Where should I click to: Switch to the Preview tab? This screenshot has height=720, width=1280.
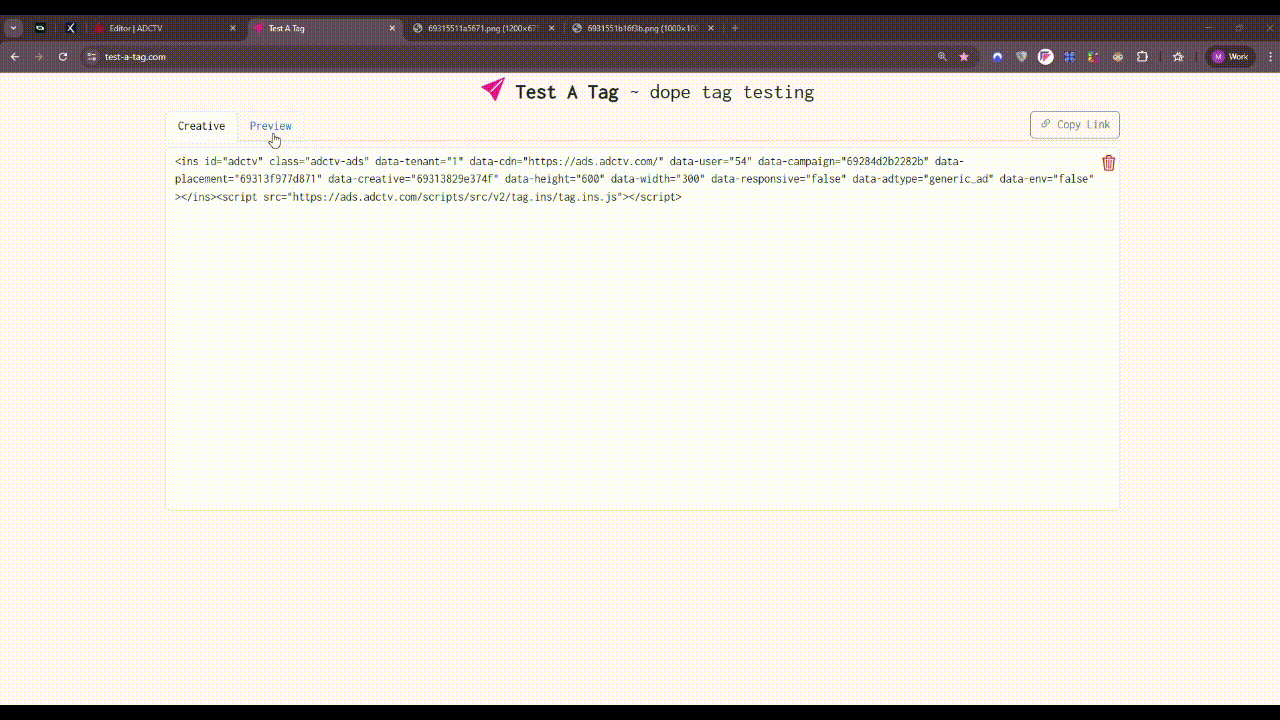[x=270, y=126]
